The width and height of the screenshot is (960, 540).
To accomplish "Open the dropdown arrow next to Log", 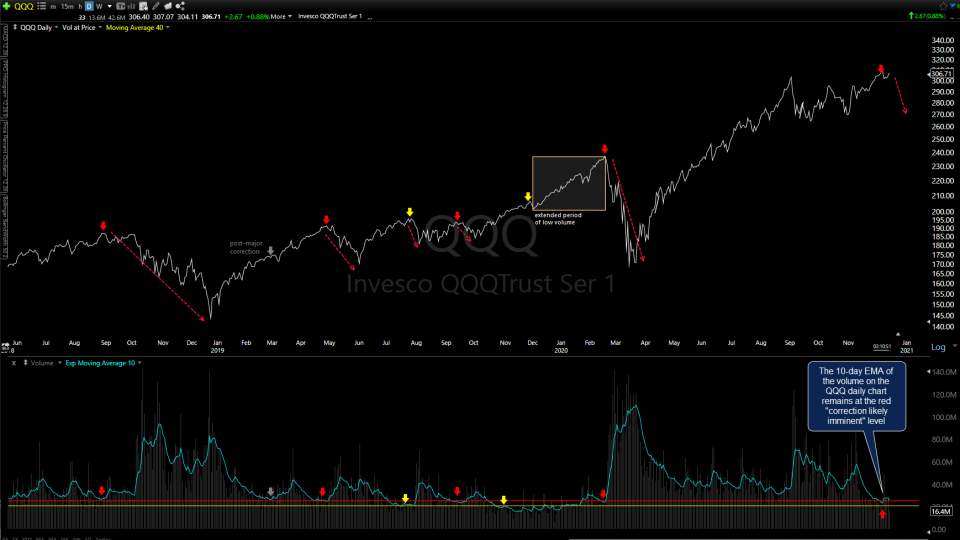I will [x=954, y=347].
